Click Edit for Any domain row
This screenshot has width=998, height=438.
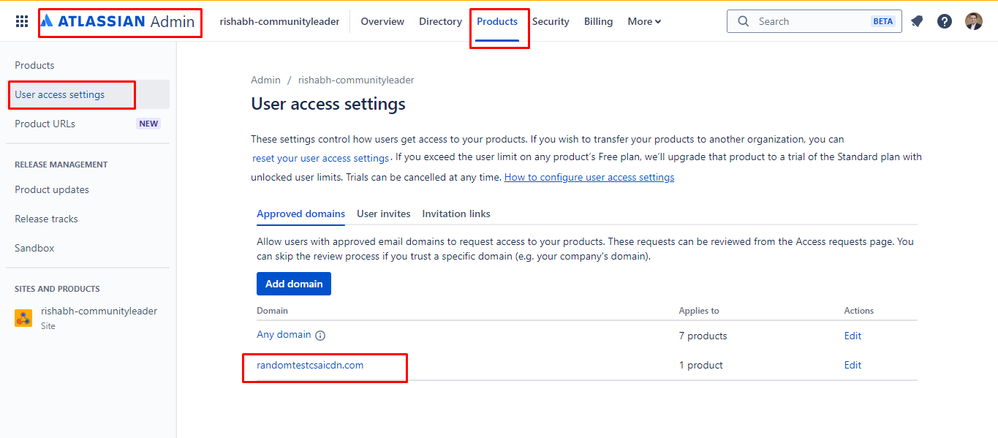click(852, 336)
